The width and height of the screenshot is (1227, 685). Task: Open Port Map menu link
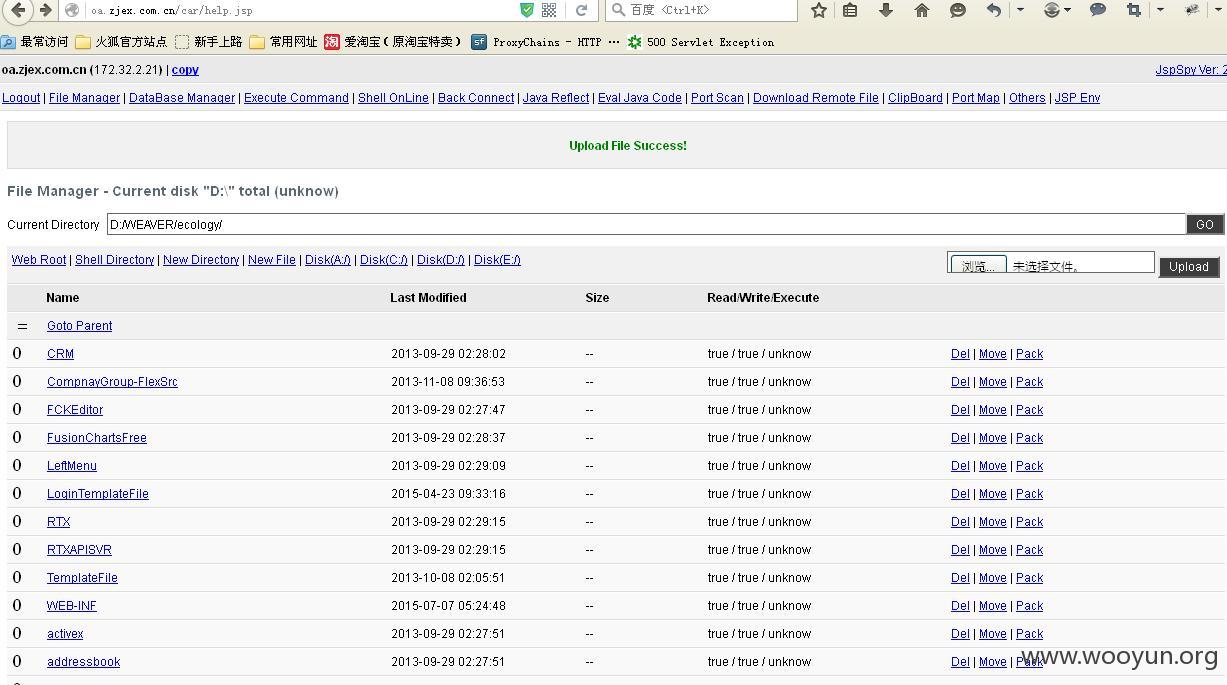(976, 98)
